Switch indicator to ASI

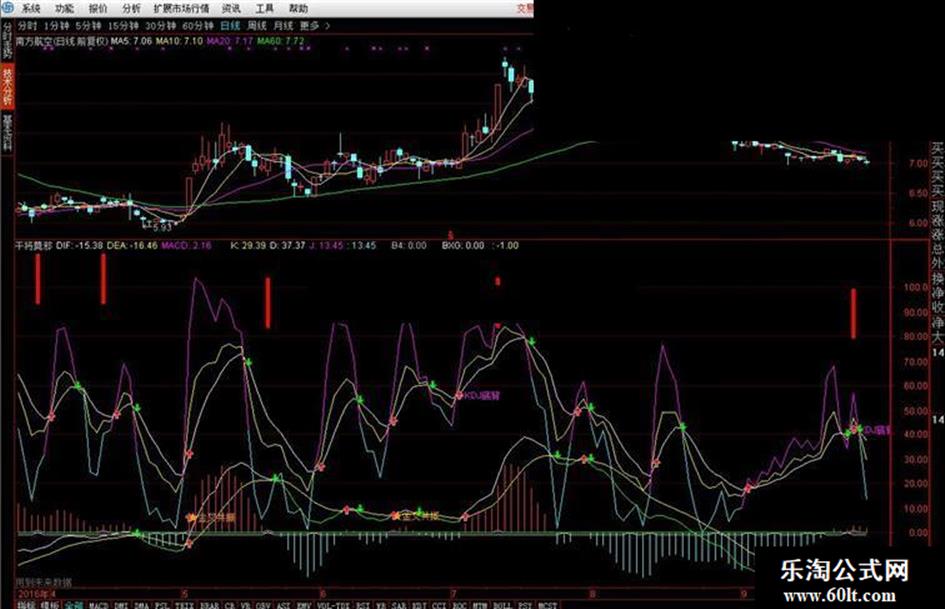pos(283,604)
